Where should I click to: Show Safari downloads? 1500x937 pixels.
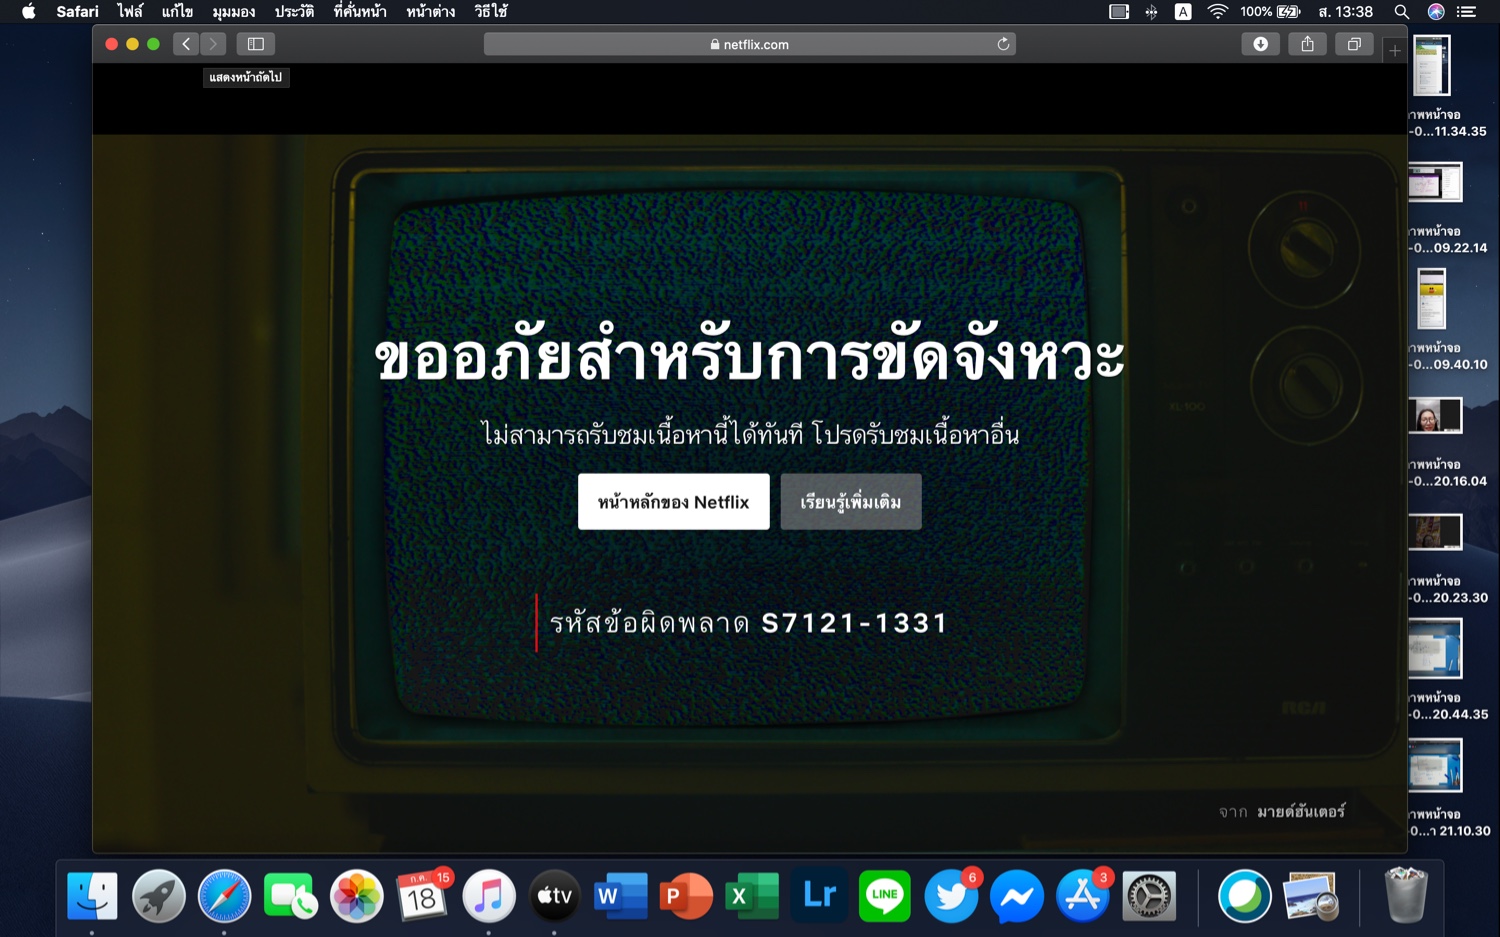pos(1260,44)
